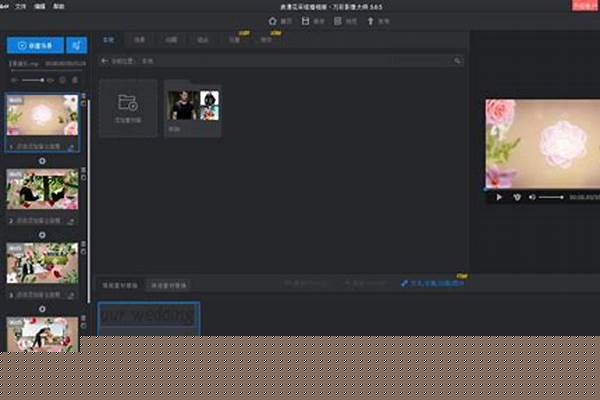Viewport: 600px width, 400px height.
Task: Click the upper small icon right of the first scene
Action: (83, 96)
